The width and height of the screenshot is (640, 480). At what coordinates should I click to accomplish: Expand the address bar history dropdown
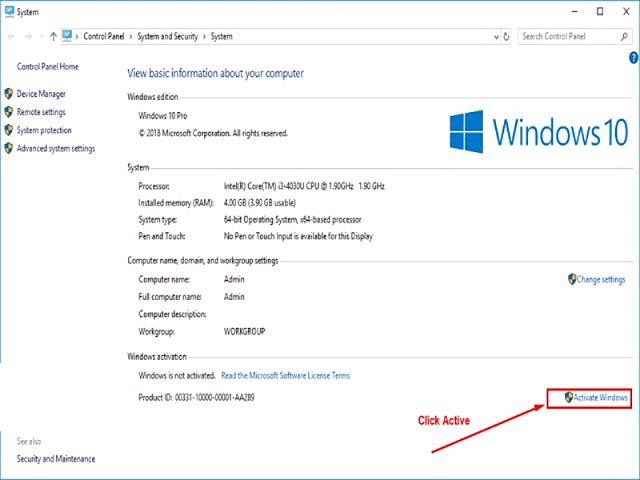(x=496, y=37)
